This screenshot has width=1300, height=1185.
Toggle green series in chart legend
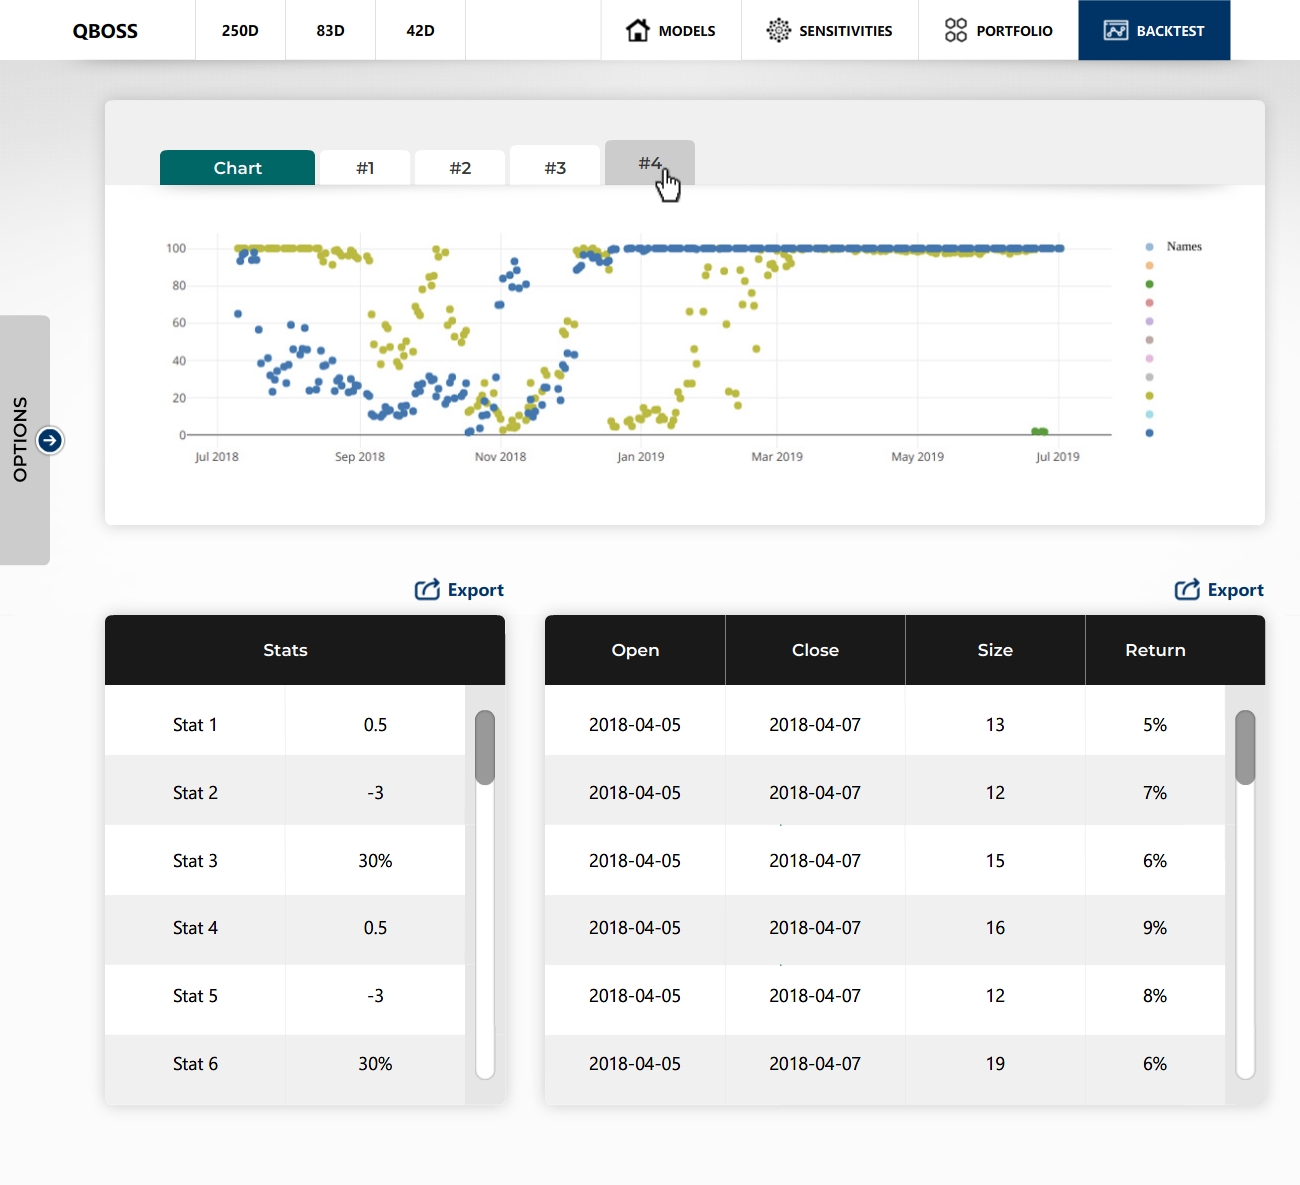click(1149, 284)
